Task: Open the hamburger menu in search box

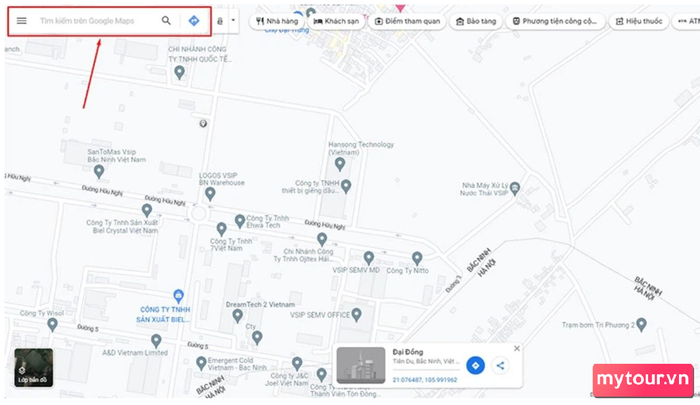Action: [x=21, y=21]
